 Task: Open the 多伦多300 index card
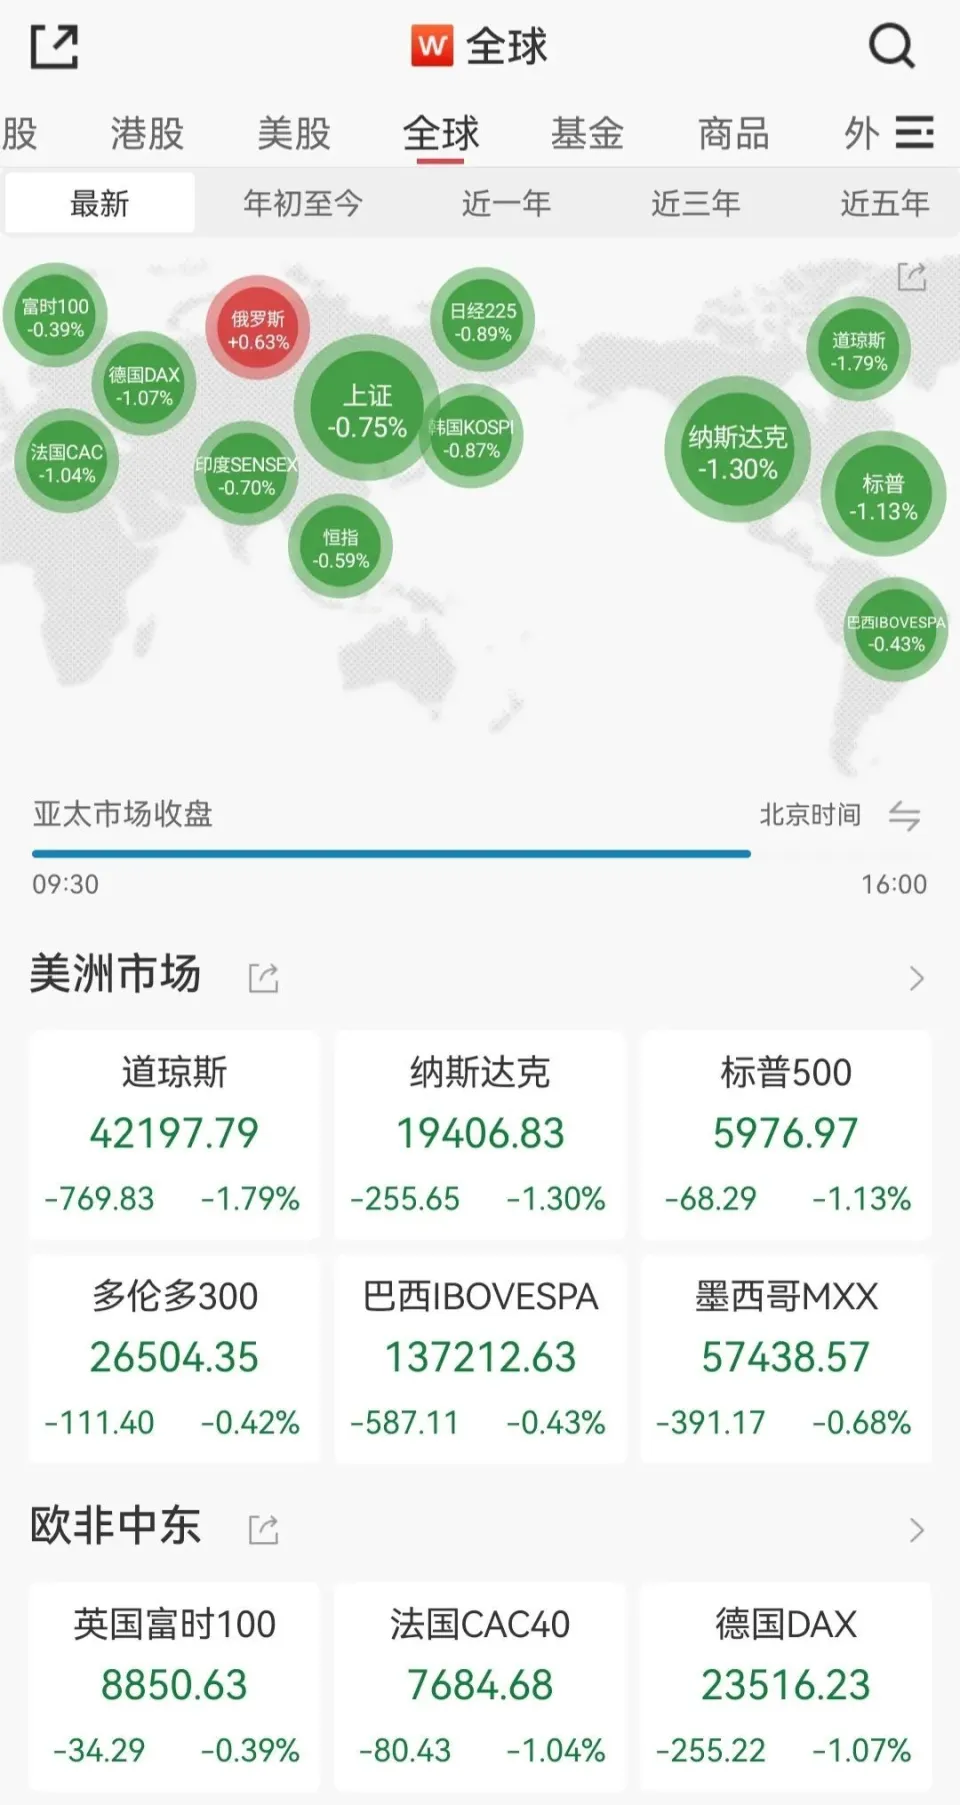[174, 1359]
